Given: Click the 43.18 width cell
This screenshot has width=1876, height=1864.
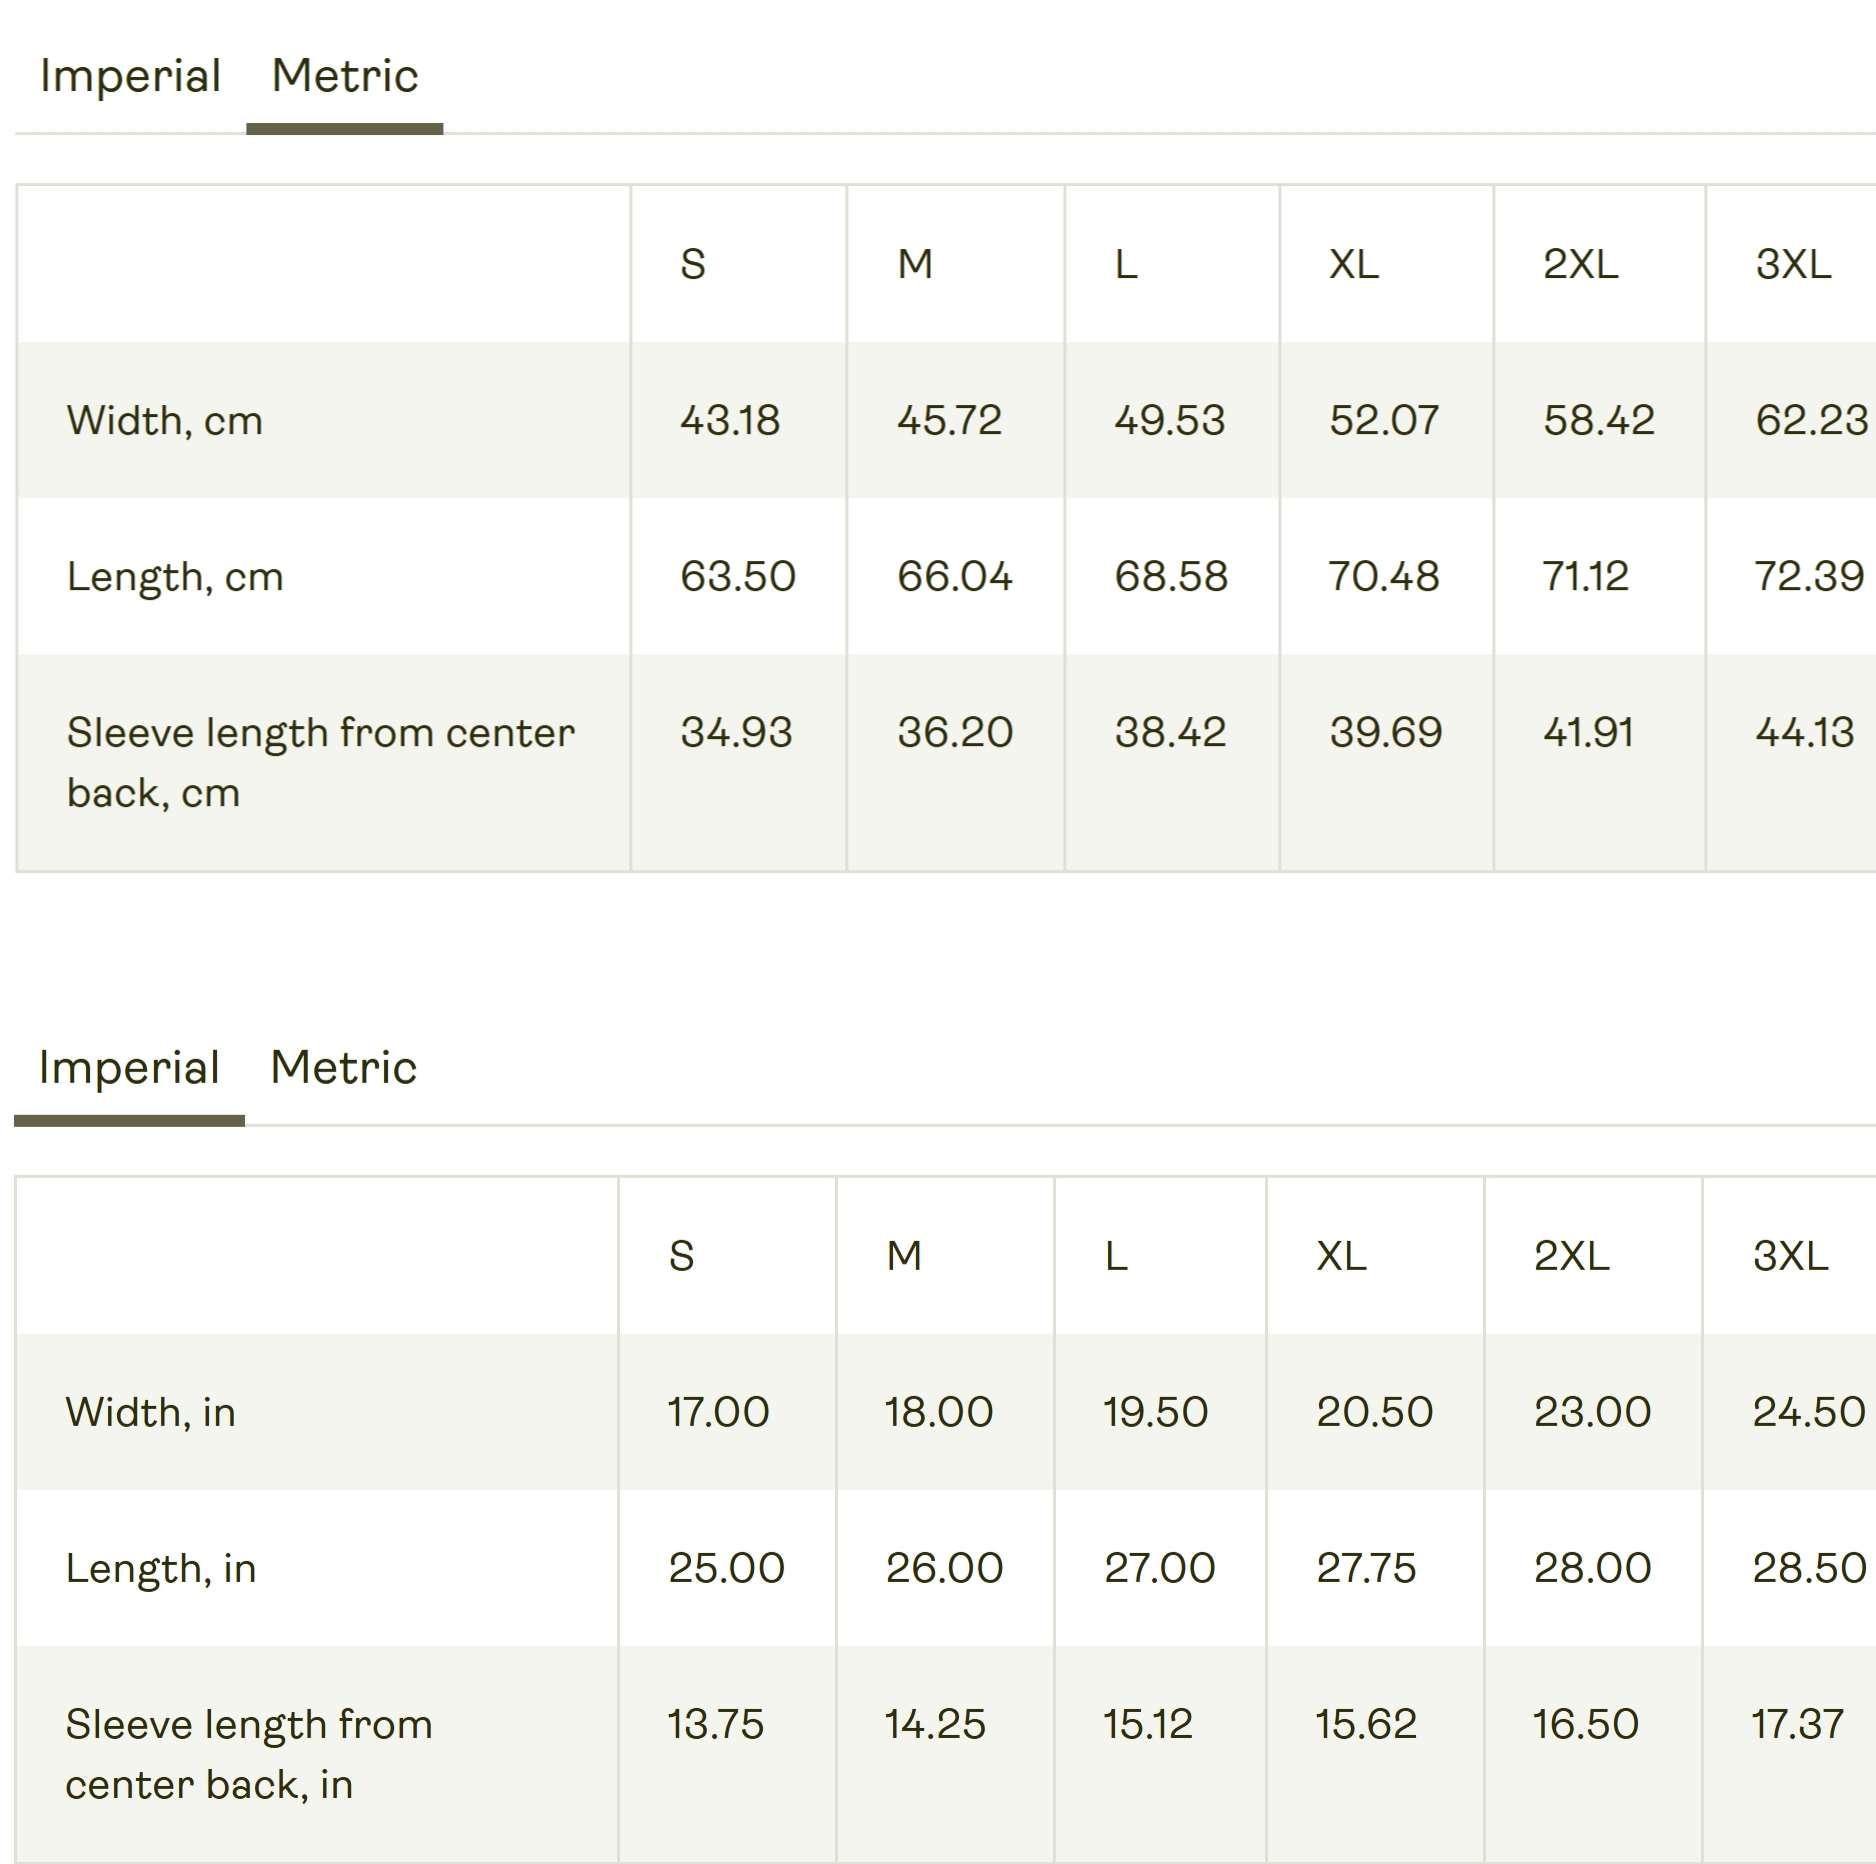Looking at the screenshot, I should pyautogui.click(x=730, y=421).
